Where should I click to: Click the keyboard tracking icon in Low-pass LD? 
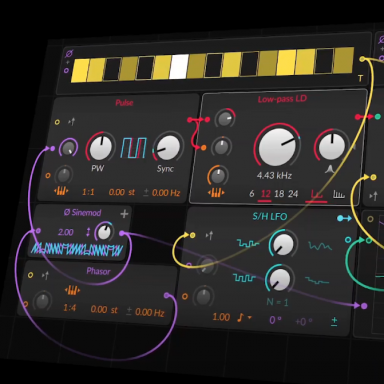click(216, 193)
